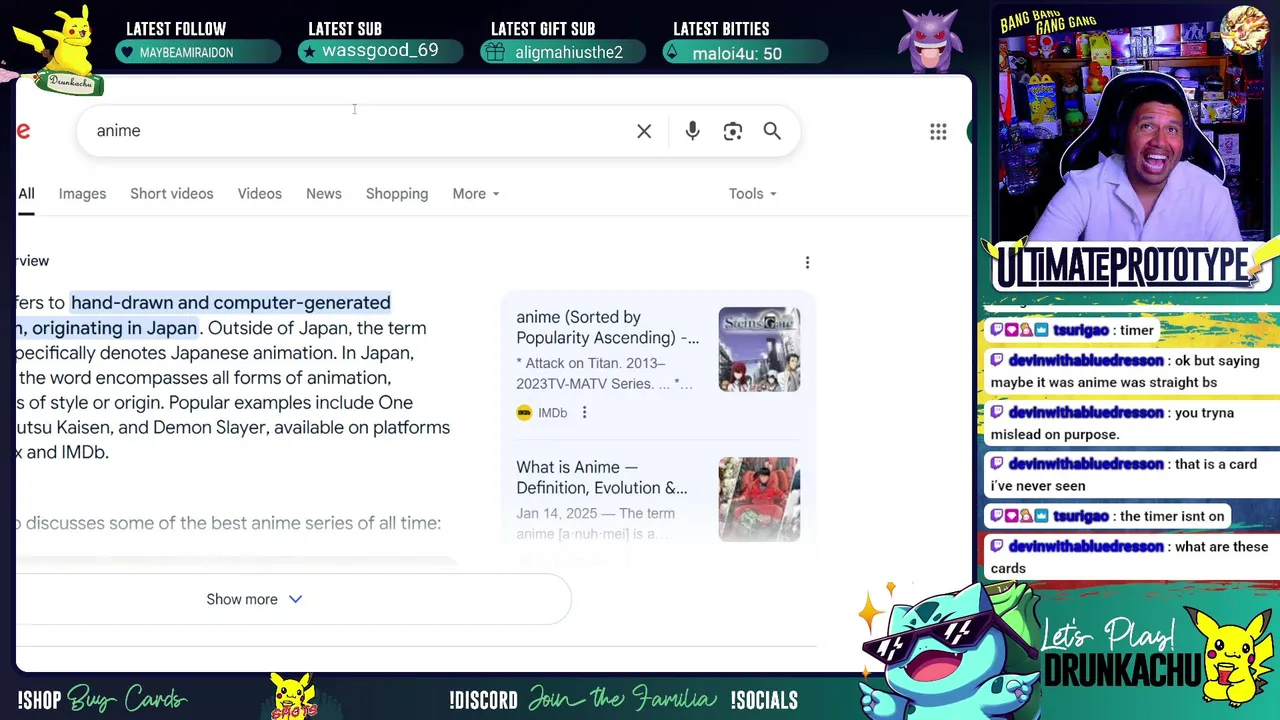The height and width of the screenshot is (720, 1280).
Task: Click the 'Jan 14, 2025' result snippet
Action: 595,523
